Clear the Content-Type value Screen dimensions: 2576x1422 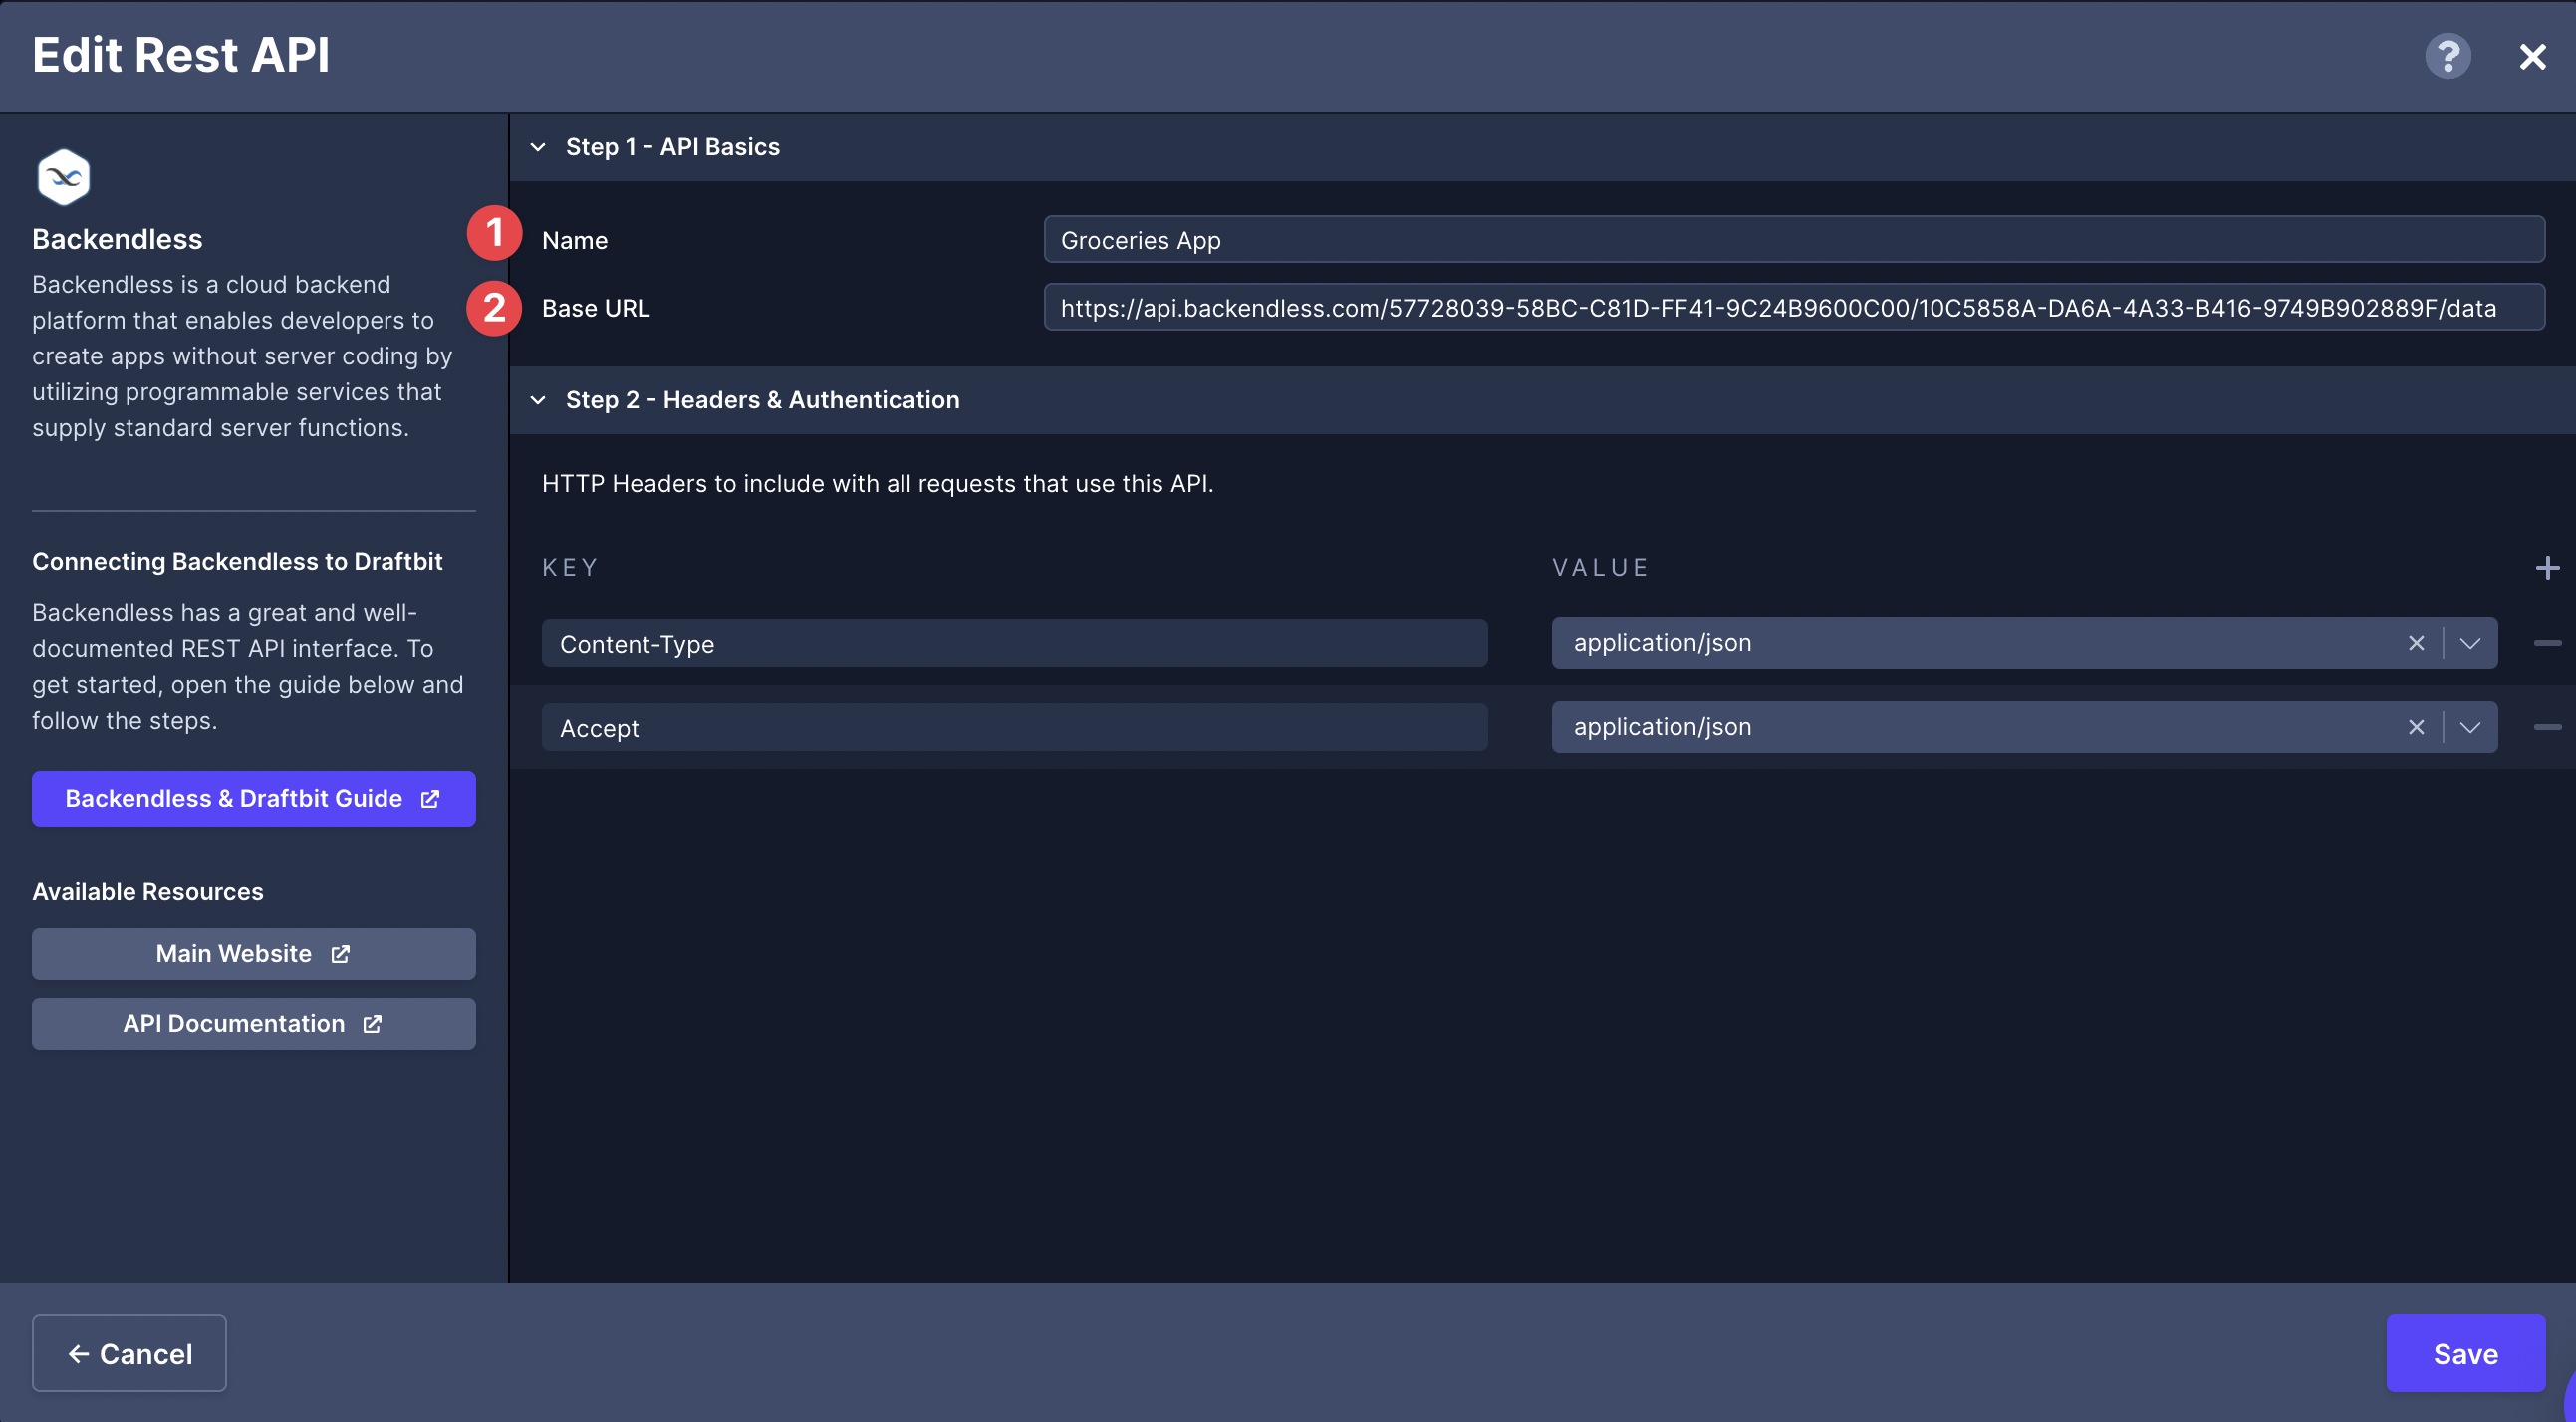(2416, 644)
